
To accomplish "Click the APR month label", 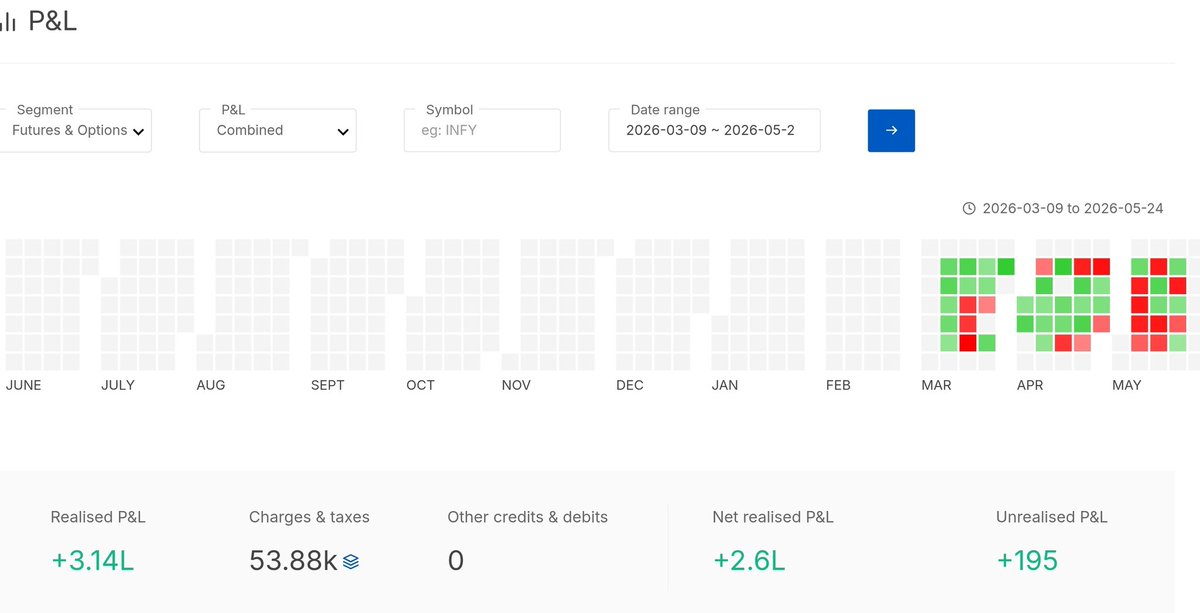I will [1030, 385].
